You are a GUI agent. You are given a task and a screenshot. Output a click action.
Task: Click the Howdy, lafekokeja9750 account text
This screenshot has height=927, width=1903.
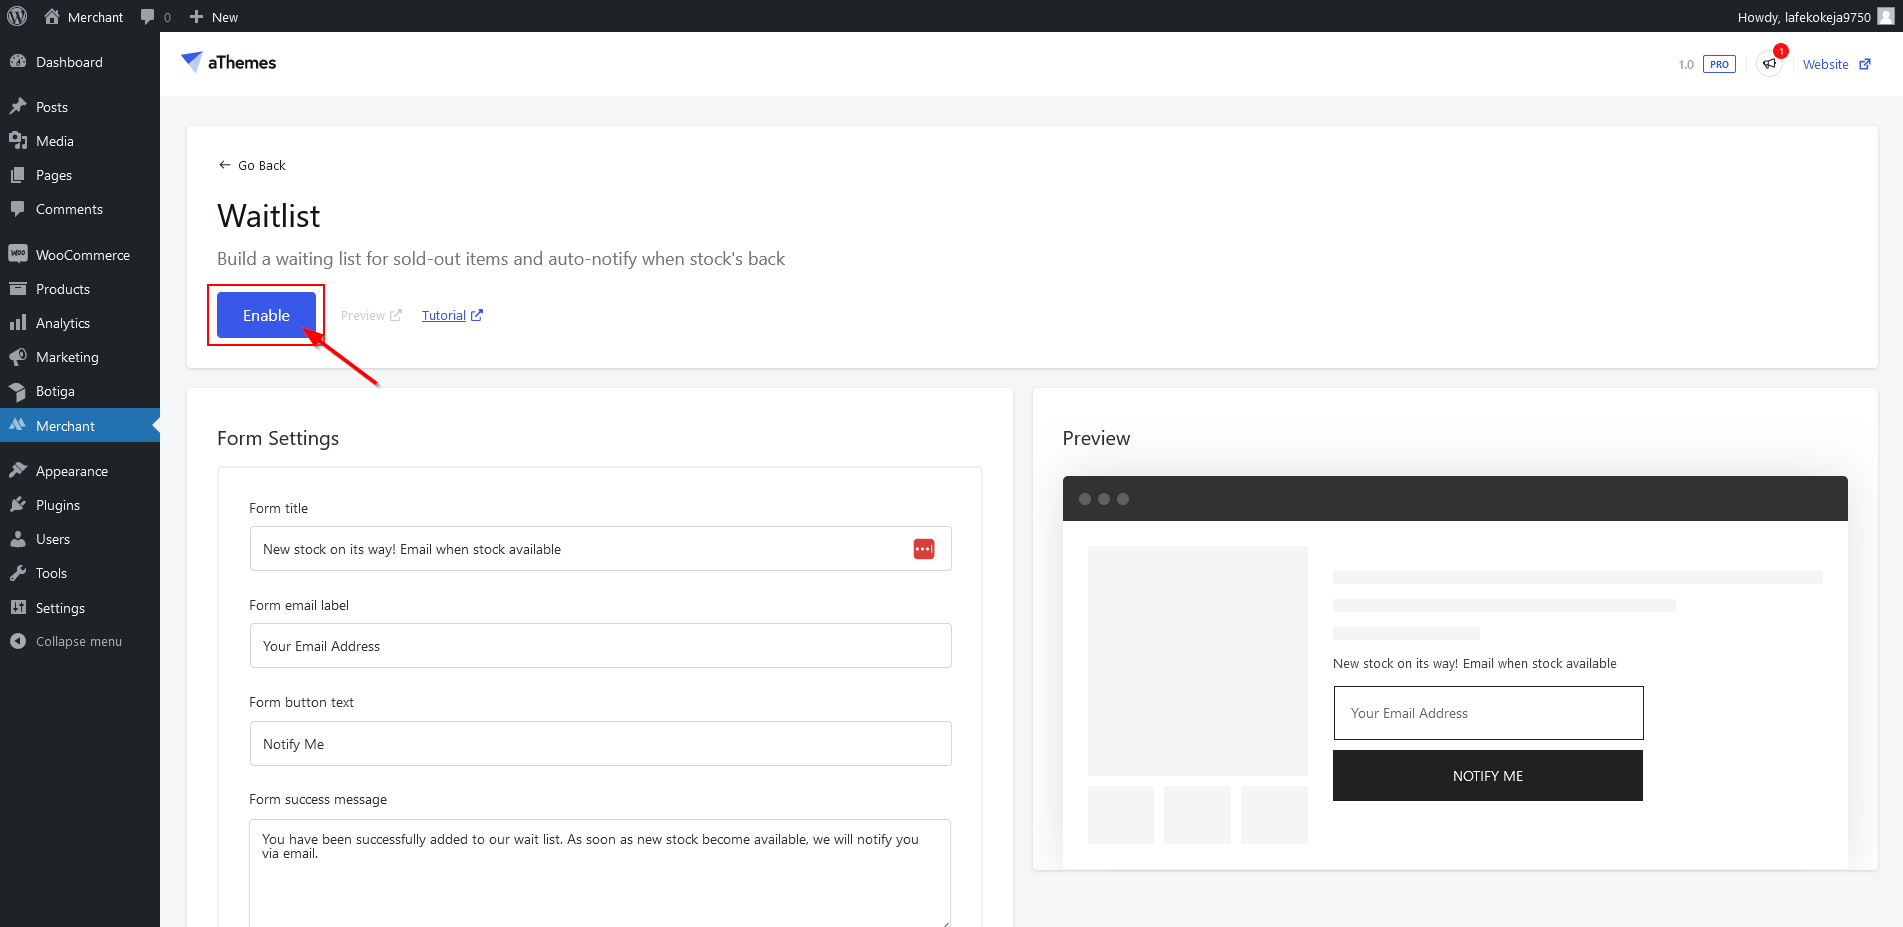point(1804,17)
